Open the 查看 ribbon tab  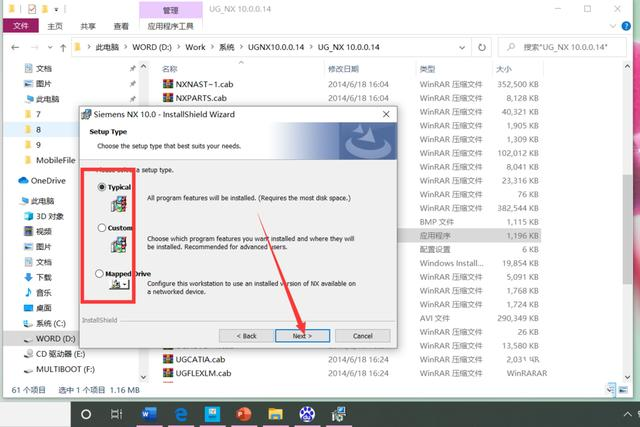pyautogui.click(x=121, y=26)
